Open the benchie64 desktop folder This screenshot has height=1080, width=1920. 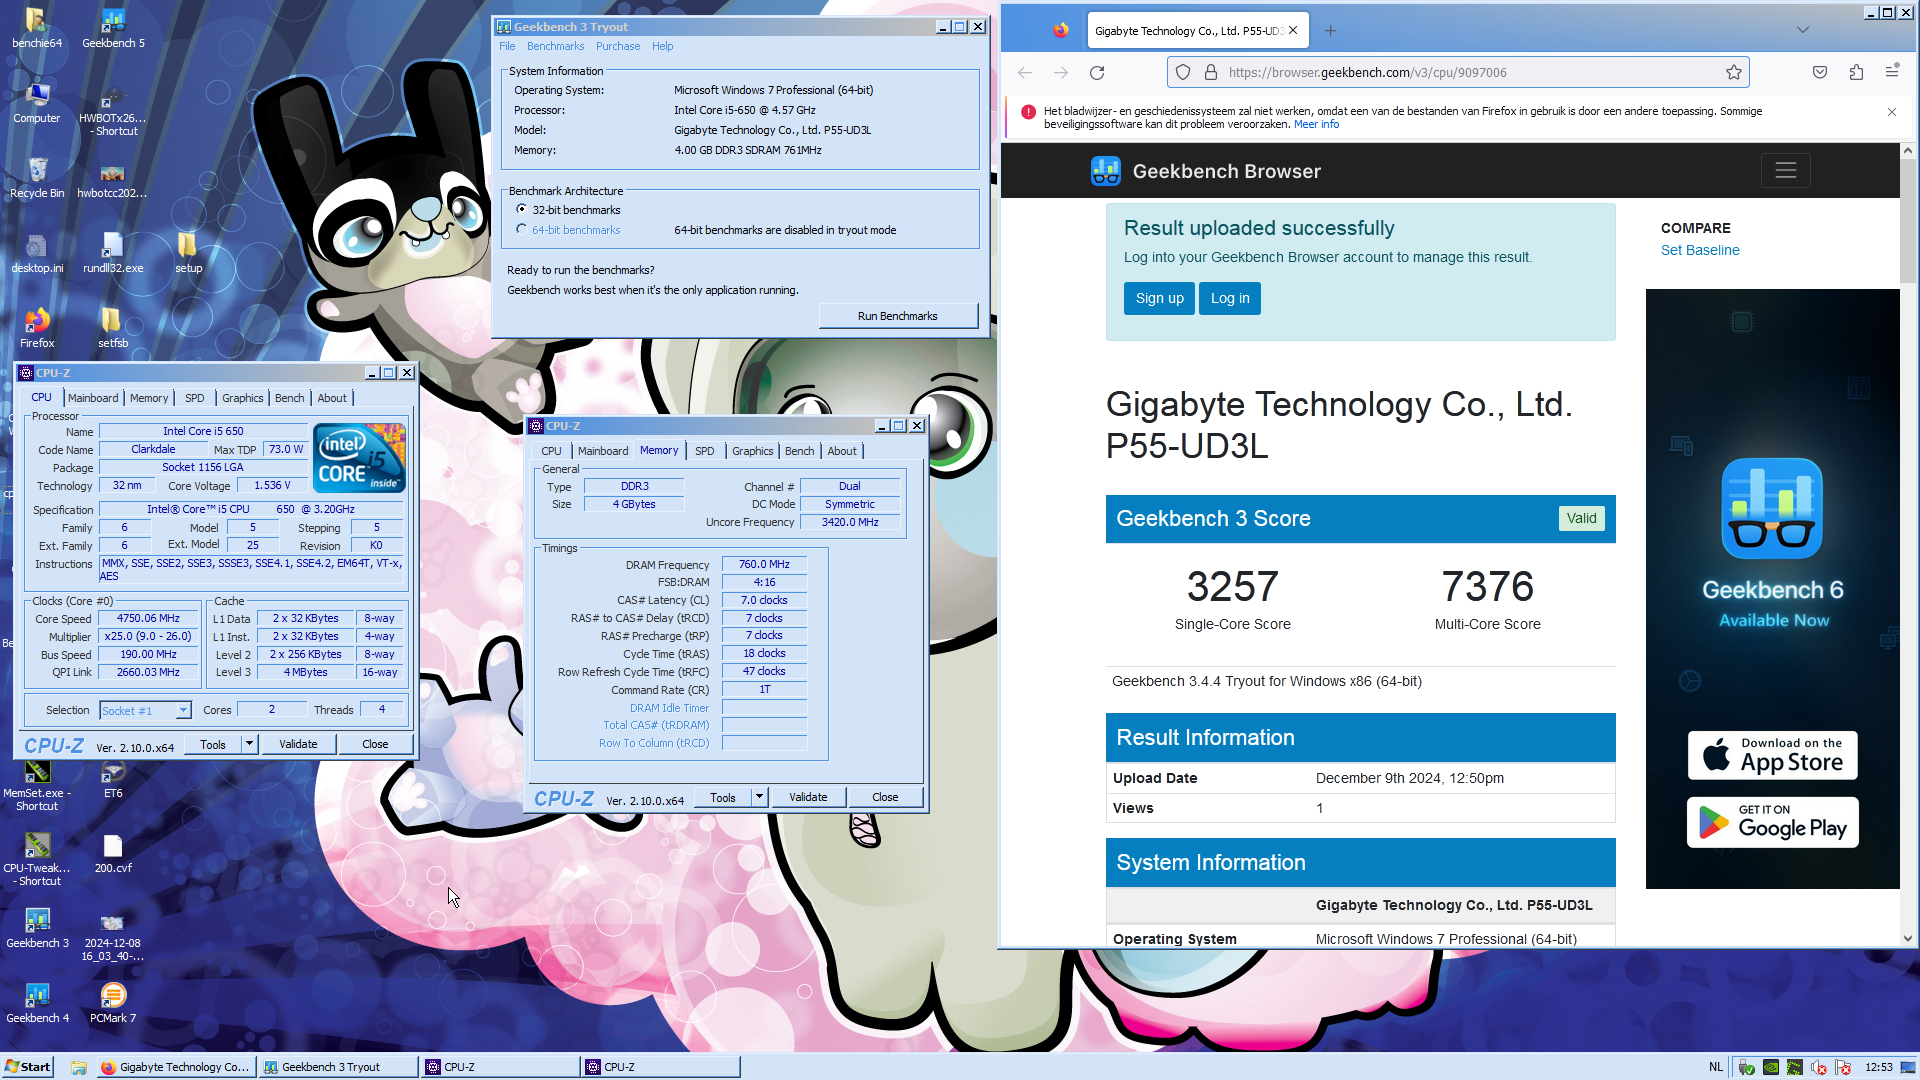(x=36, y=27)
